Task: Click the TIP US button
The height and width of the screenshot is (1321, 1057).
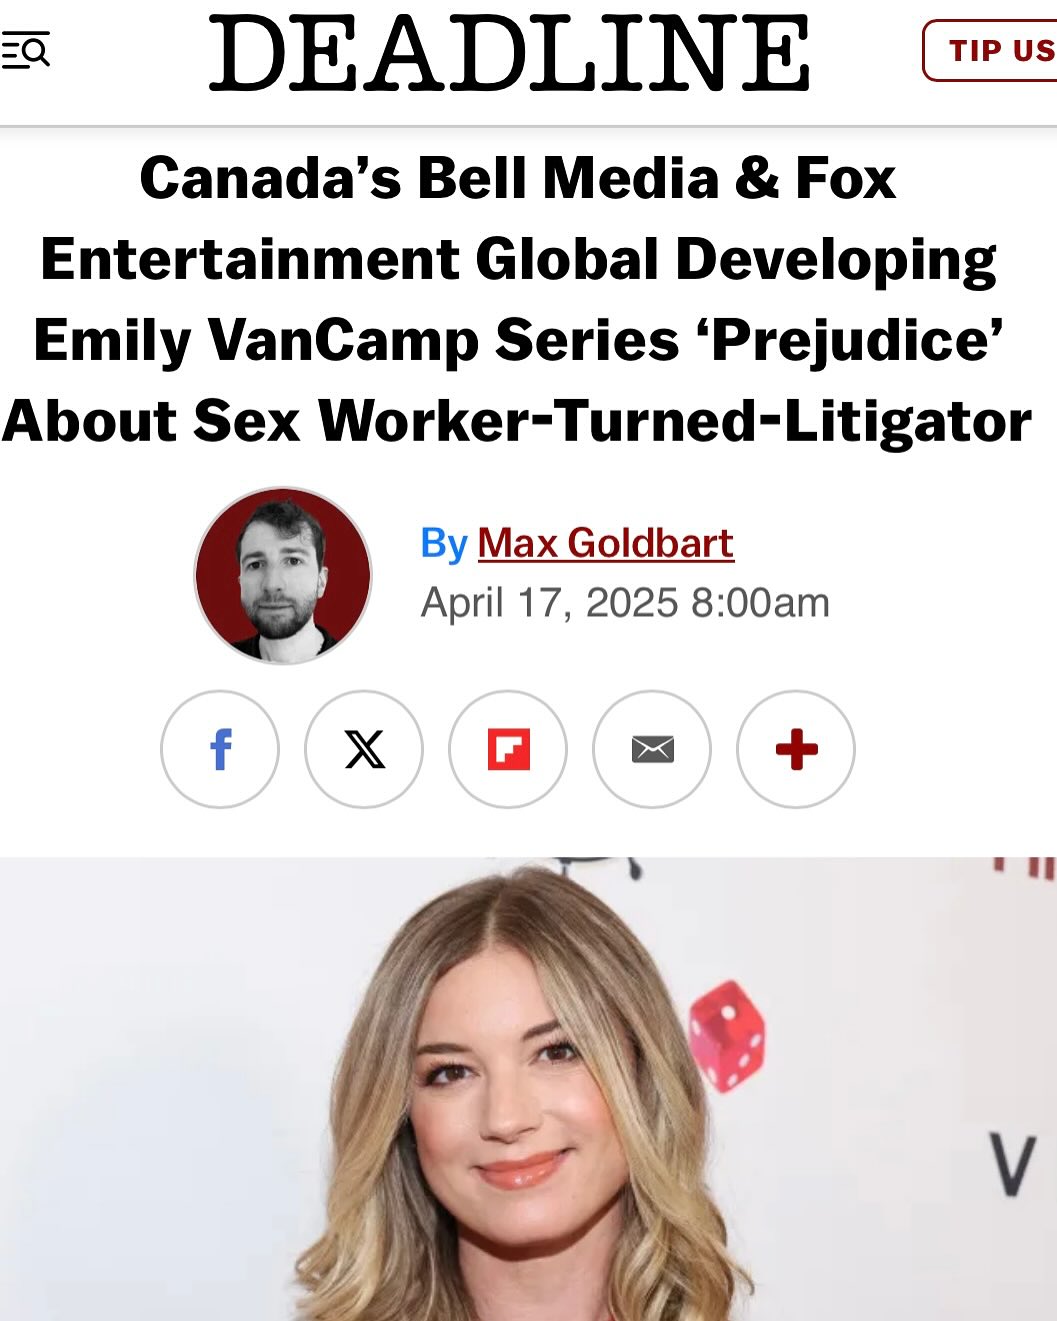Action: pos(990,51)
